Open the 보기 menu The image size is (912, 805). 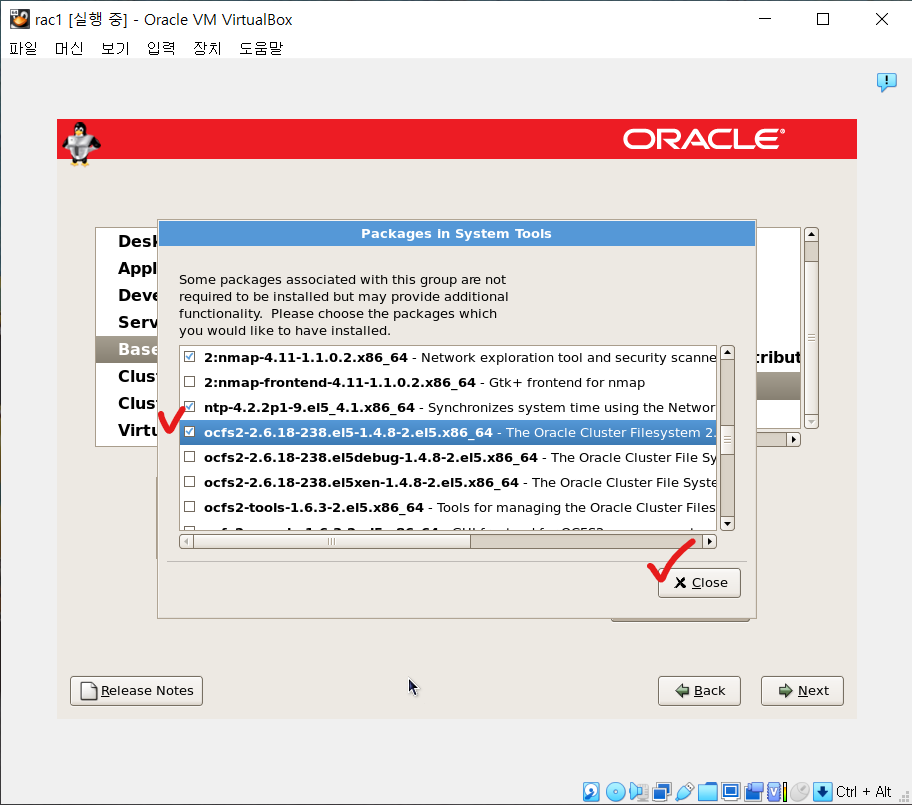pos(115,48)
